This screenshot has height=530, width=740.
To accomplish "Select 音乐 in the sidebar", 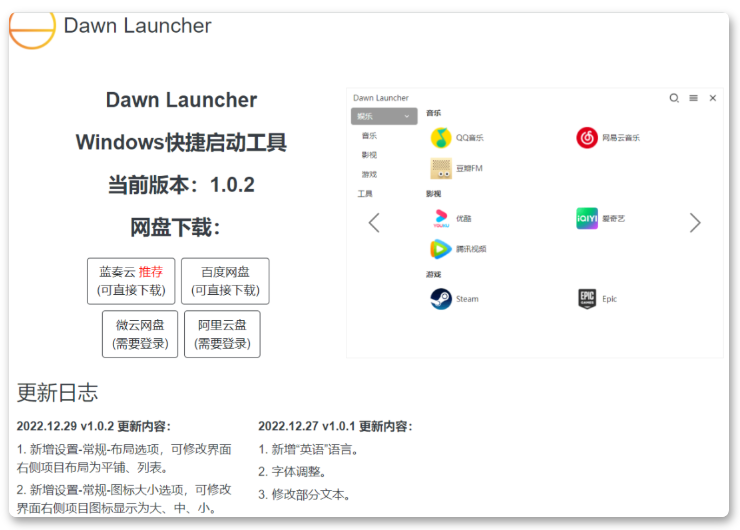I will (369, 135).
